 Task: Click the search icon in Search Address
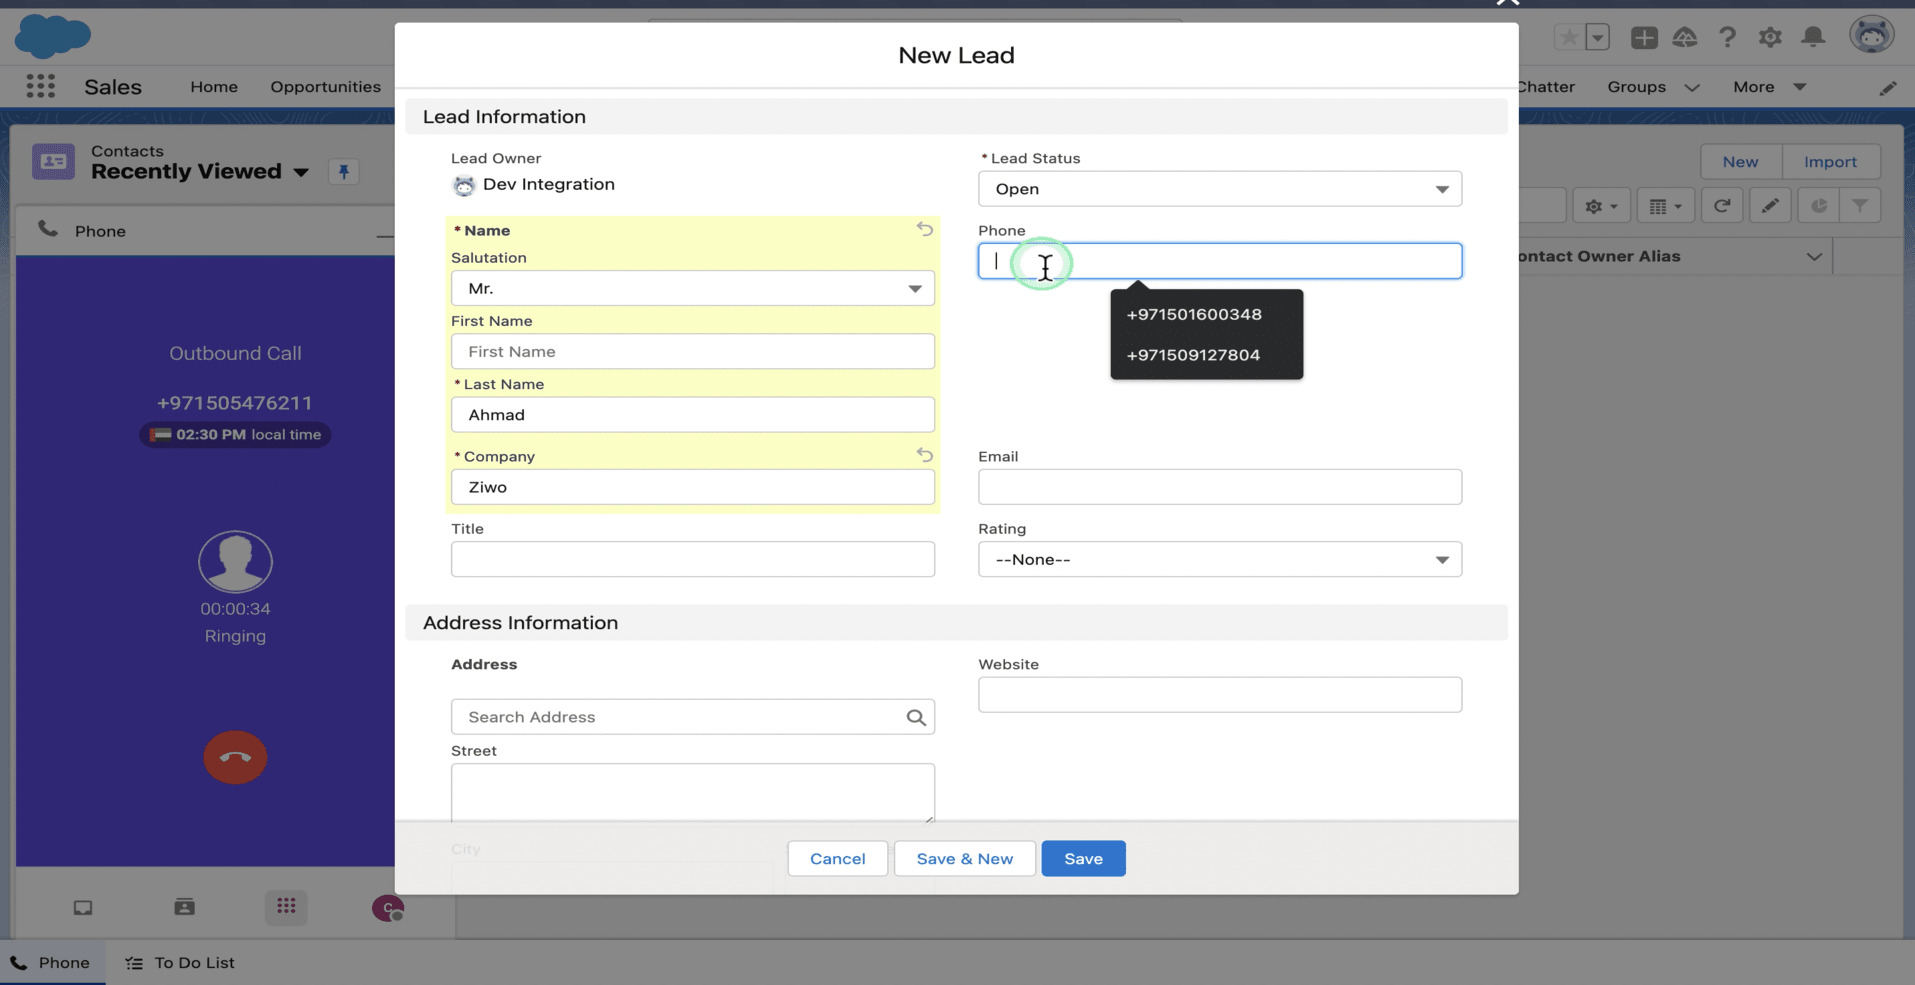915,717
